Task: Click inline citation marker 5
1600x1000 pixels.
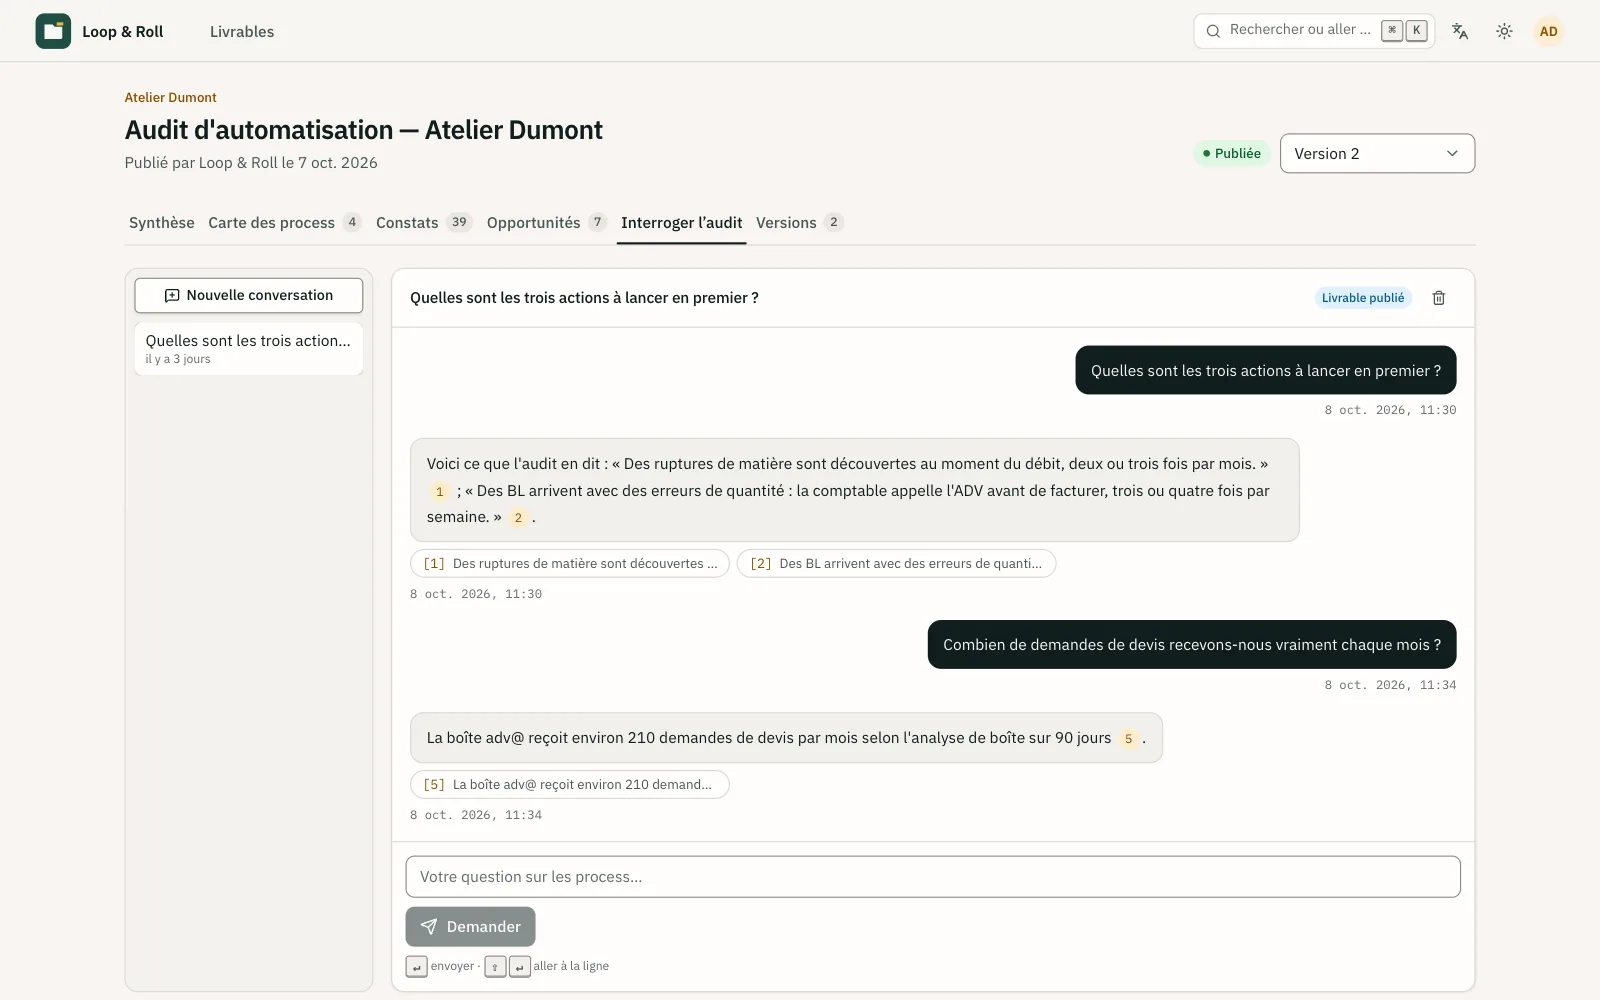Action: (1128, 738)
